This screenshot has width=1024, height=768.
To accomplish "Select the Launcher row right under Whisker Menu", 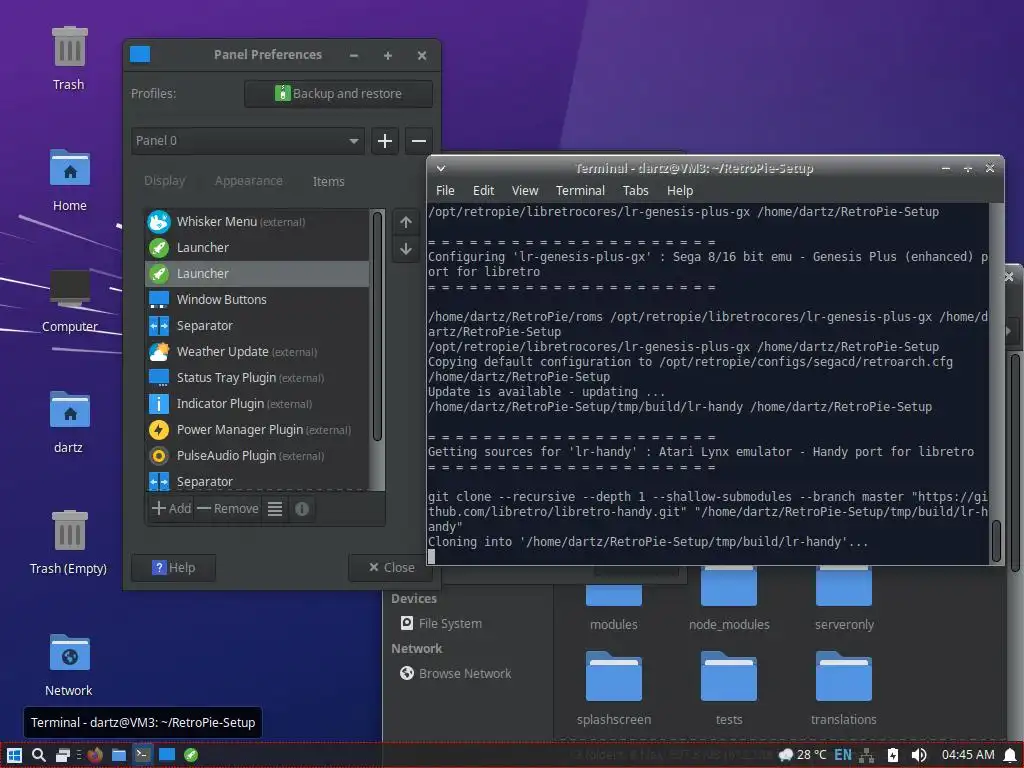I will tap(257, 248).
